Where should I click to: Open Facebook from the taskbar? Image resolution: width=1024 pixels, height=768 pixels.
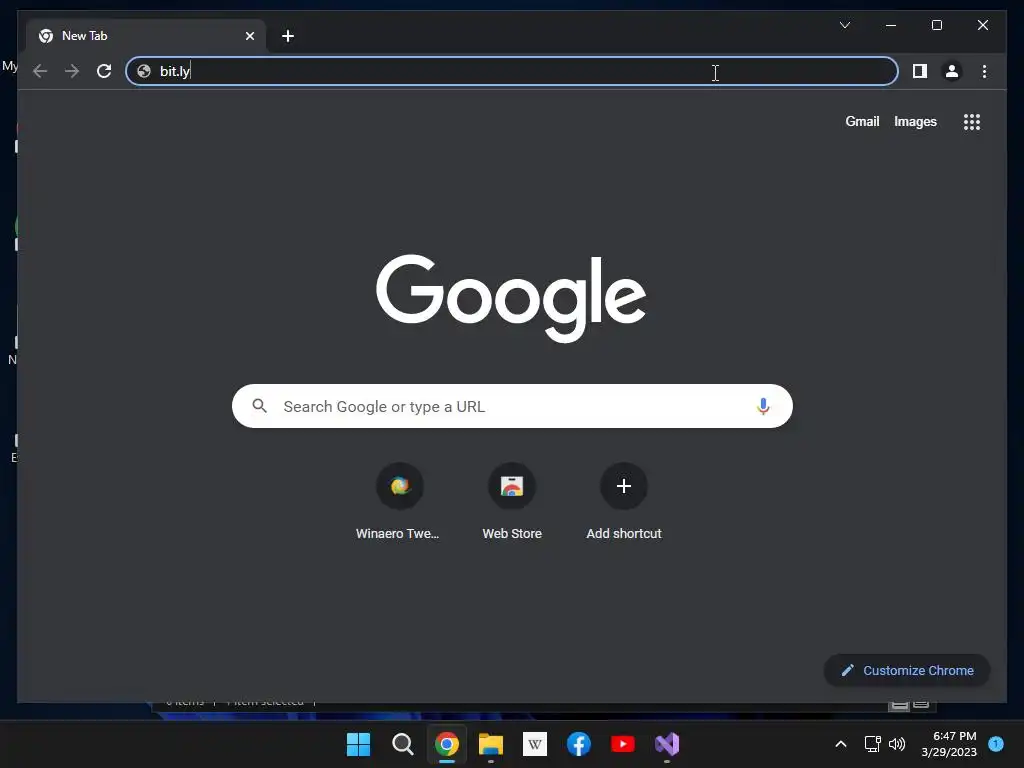point(579,744)
